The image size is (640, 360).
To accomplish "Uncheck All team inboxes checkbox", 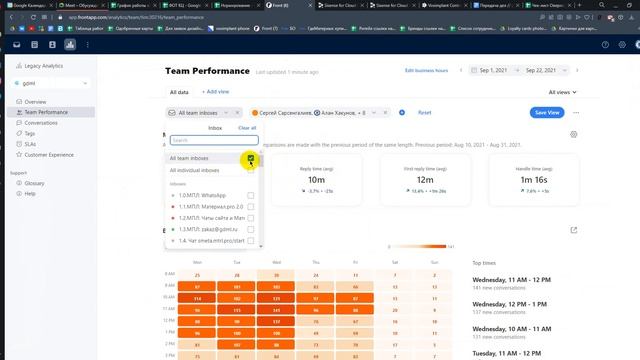I will click(251, 158).
